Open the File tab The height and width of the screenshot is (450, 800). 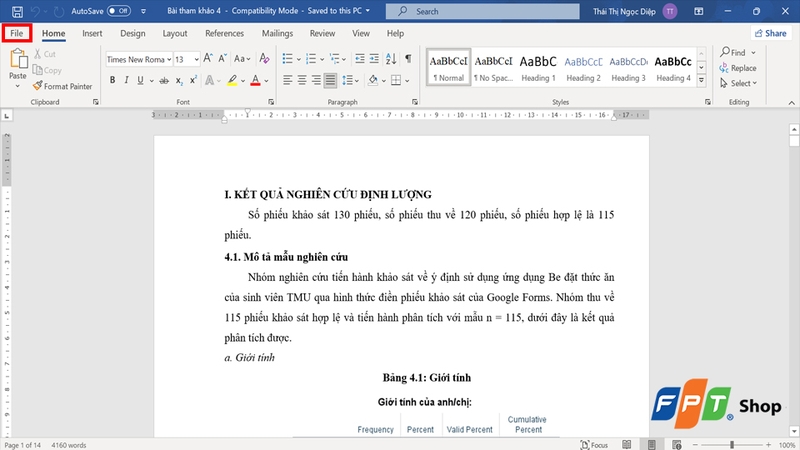pyautogui.click(x=17, y=33)
